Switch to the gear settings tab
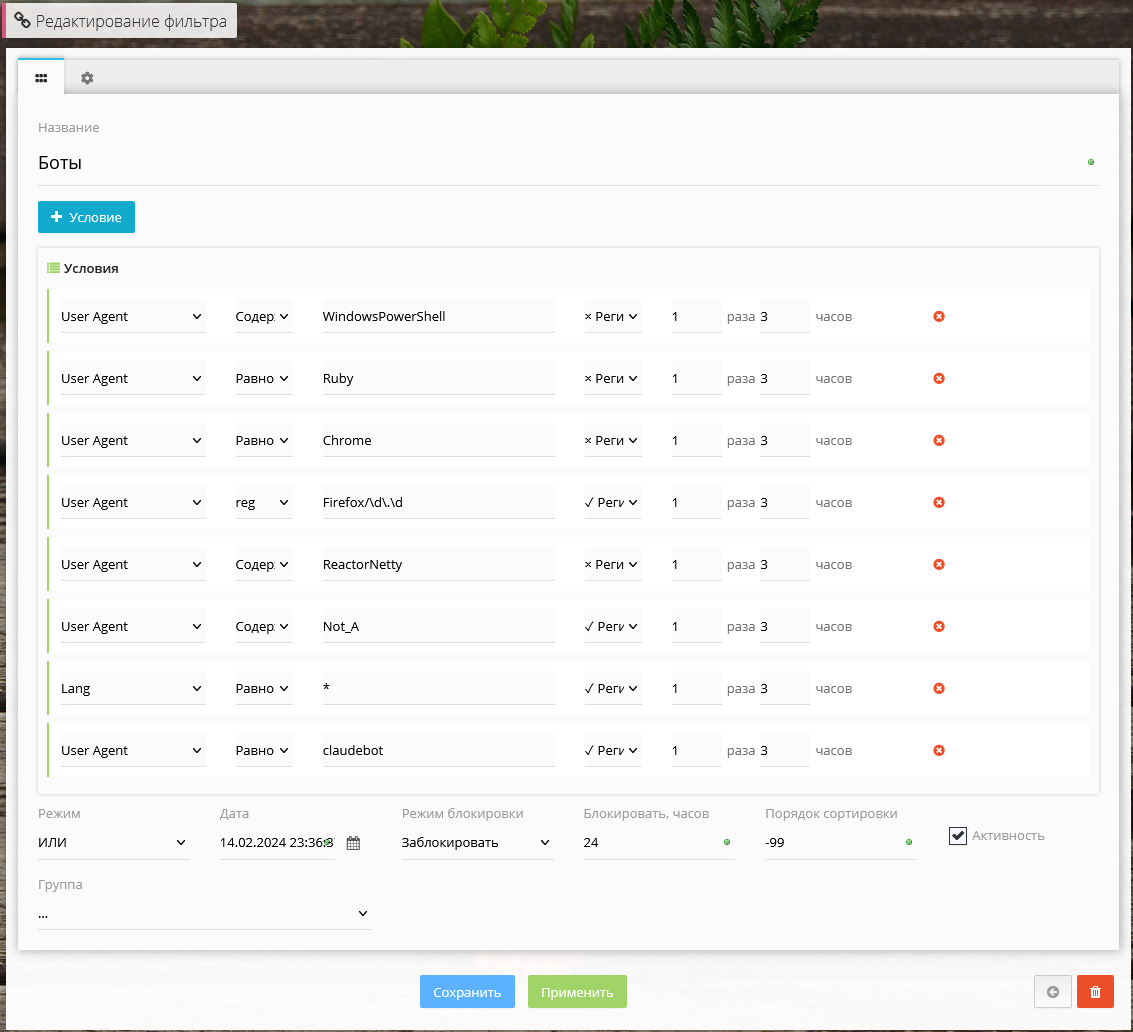The image size is (1133, 1032). [x=87, y=78]
